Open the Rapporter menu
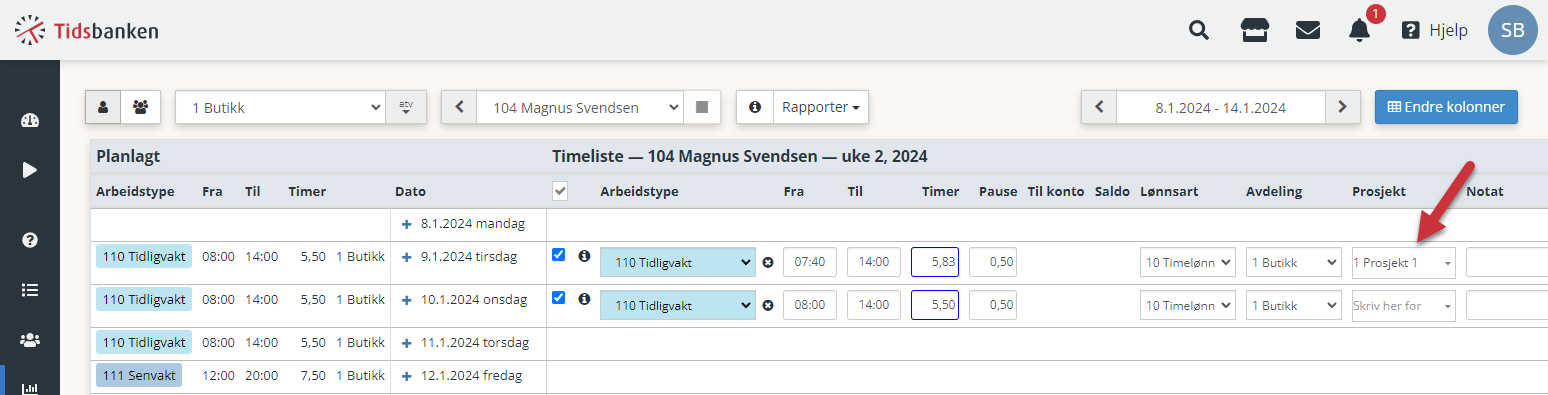This screenshot has width=1548, height=395. click(820, 107)
